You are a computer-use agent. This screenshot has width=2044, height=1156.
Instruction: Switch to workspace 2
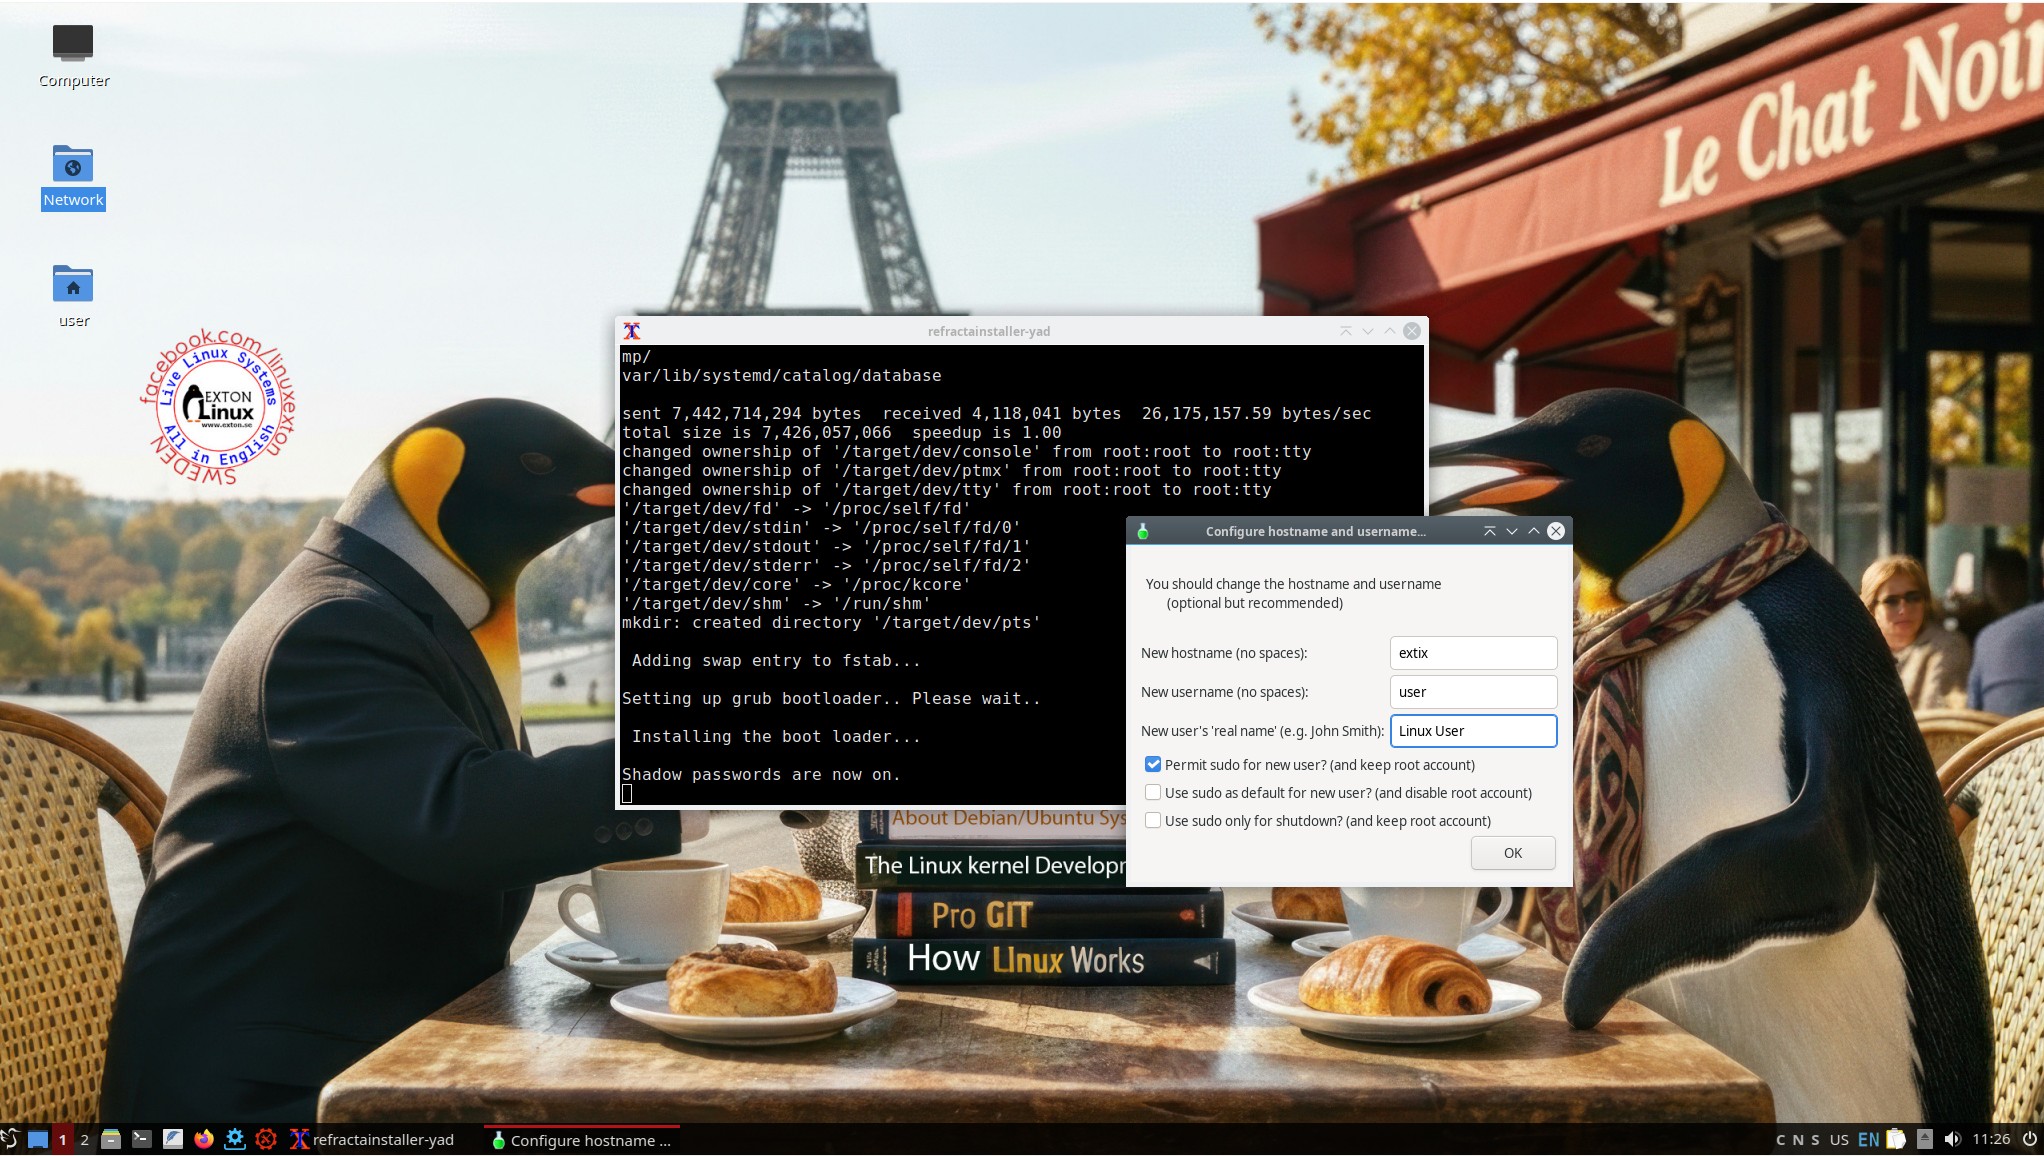point(85,1139)
